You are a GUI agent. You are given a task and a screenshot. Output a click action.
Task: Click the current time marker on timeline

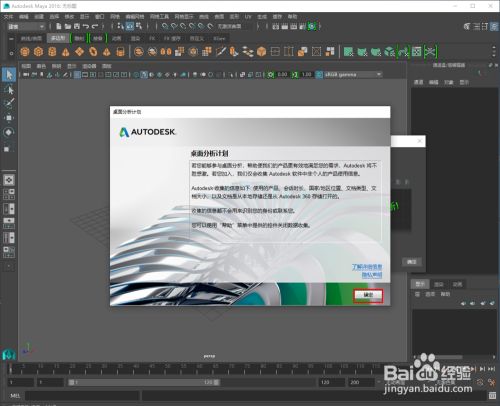pyautogui.click(x=10, y=368)
